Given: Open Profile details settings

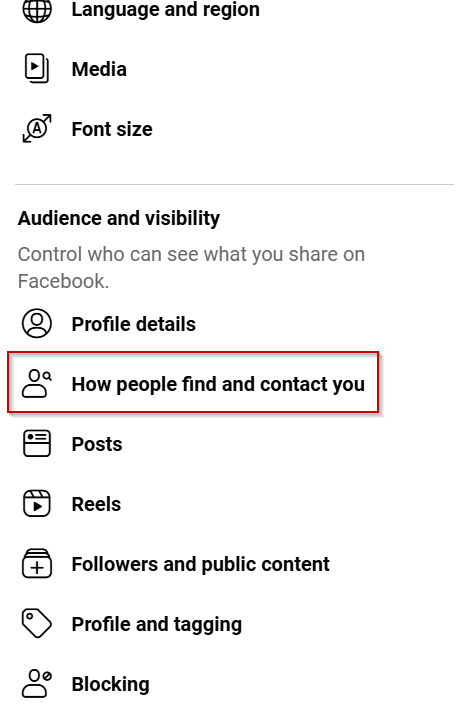Looking at the screenshot, I should click(134, 324).
